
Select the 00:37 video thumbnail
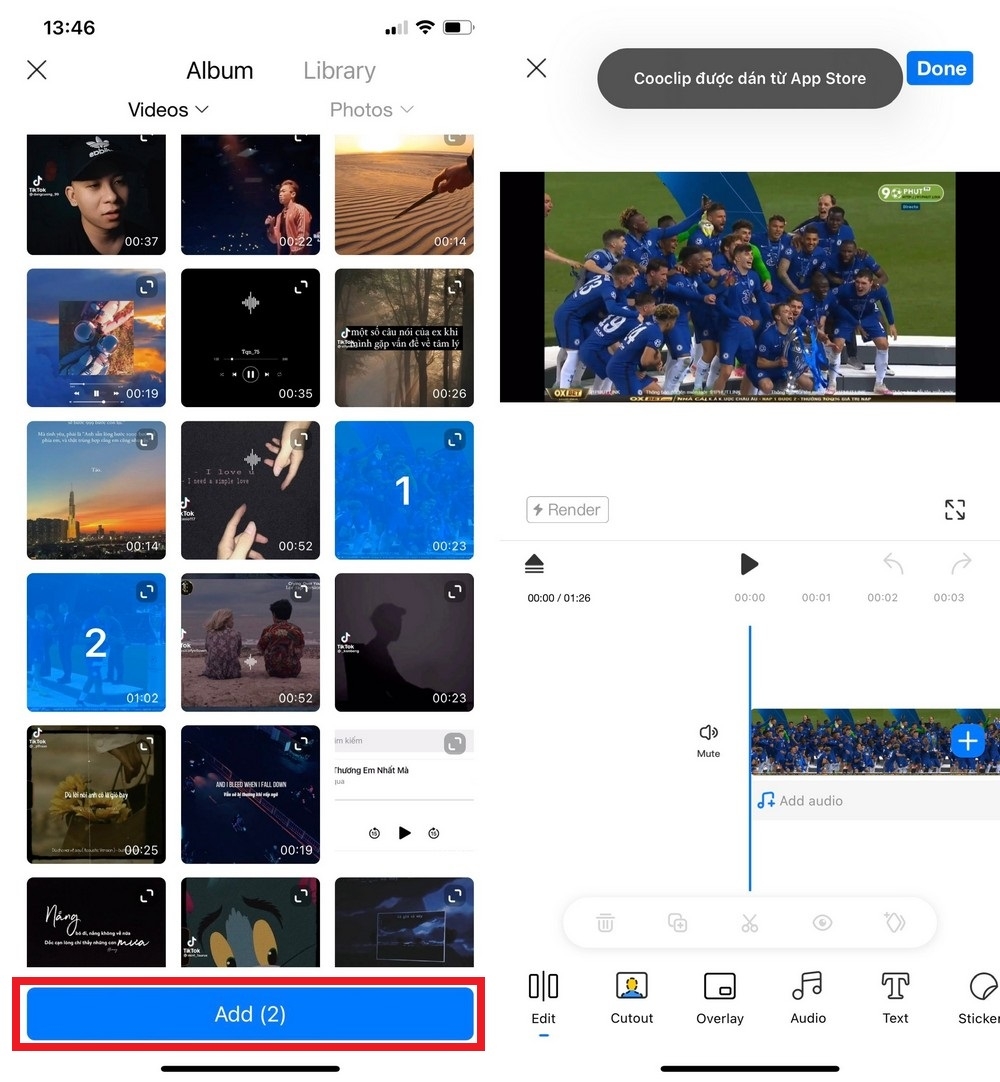pyautogui.click(x=96, y=195)
